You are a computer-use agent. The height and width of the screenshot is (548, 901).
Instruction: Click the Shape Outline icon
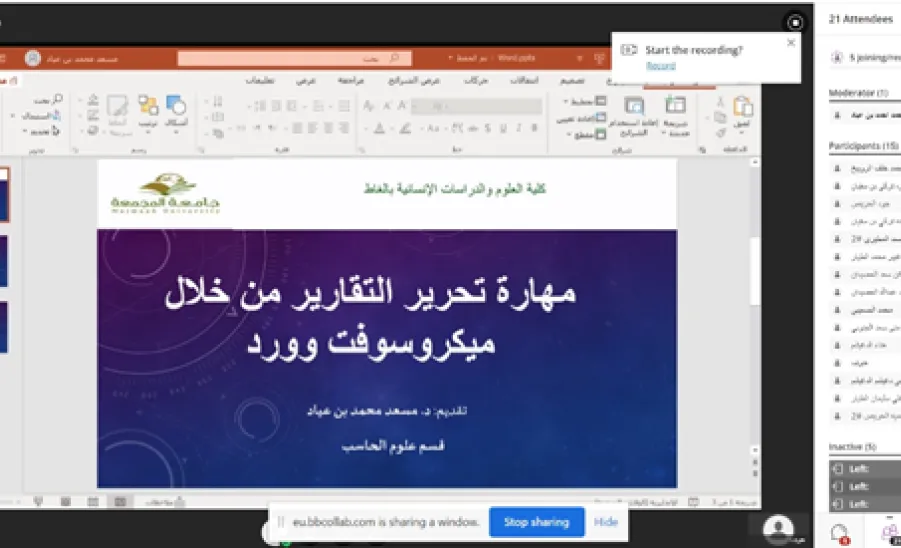(x=93, y=116)
